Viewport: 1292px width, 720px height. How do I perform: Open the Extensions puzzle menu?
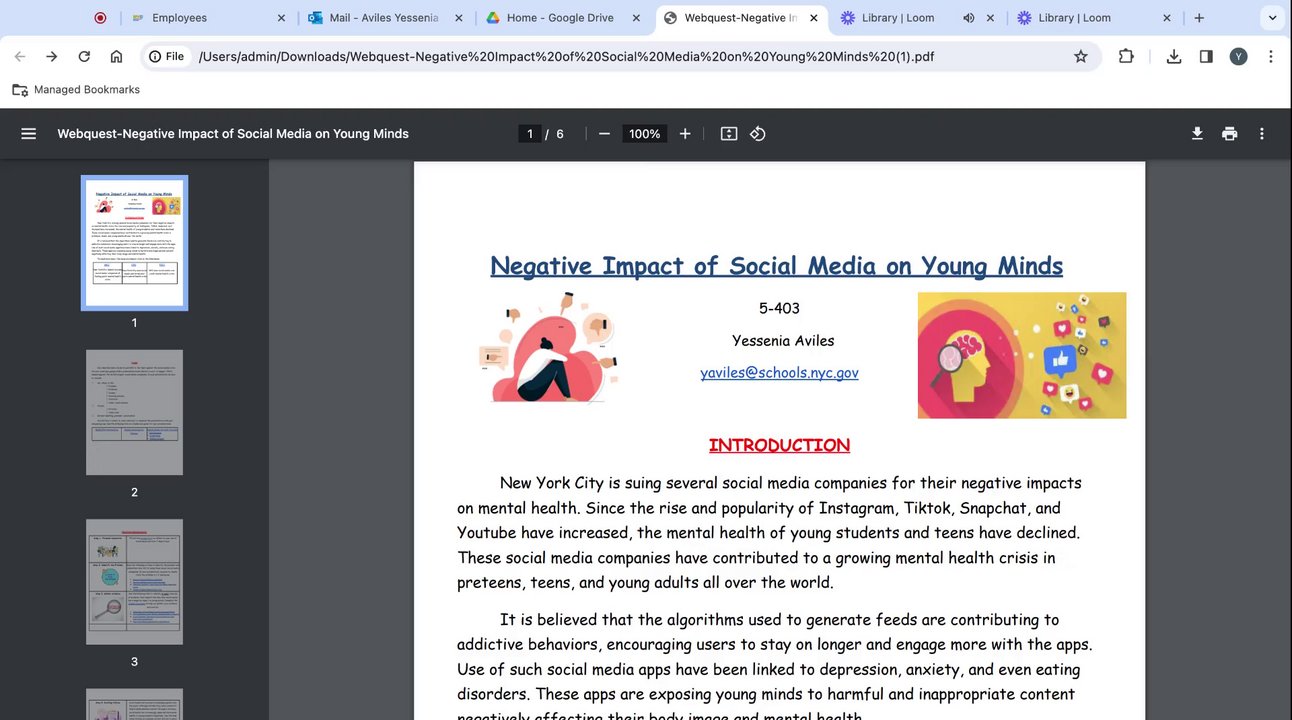[1126, 57]
